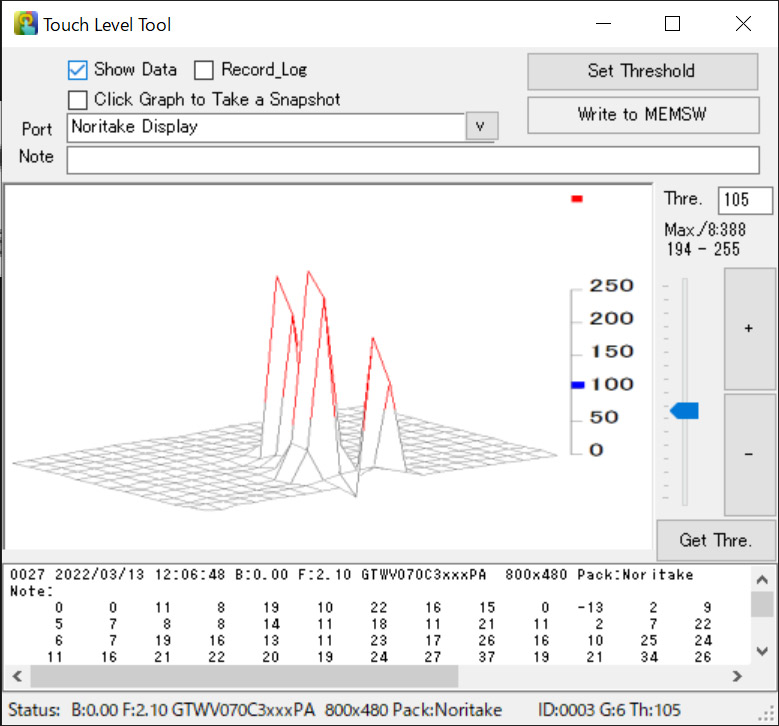Screen dimensions: 779x726
Task: Increase the threshold with the plus button
Action: point(749,330)
